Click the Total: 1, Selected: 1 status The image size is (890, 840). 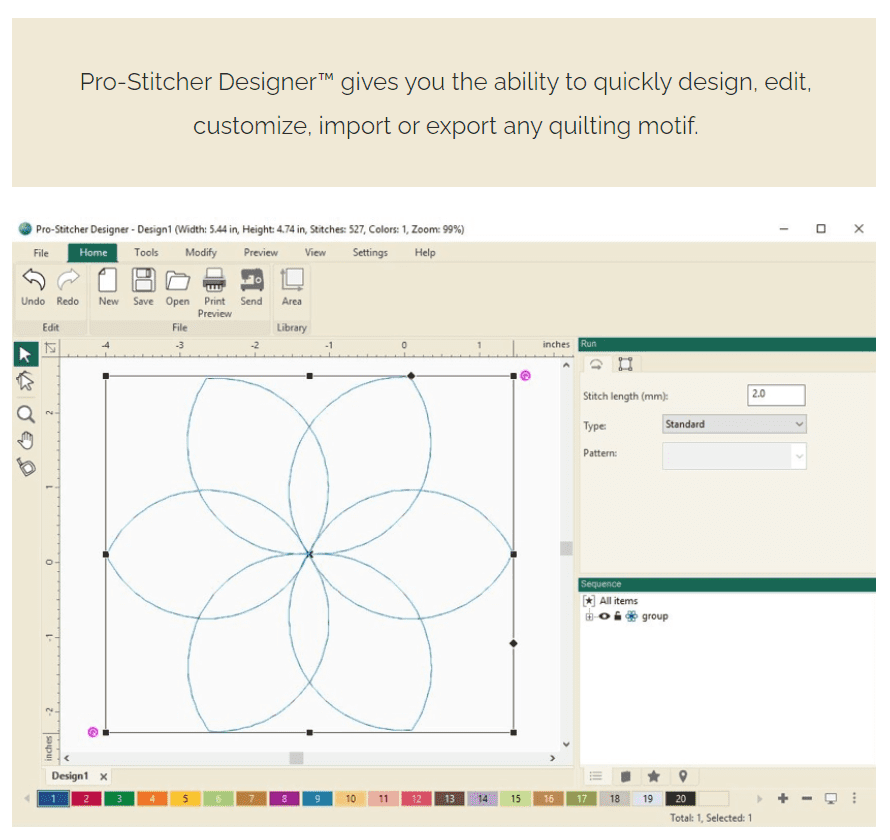(711, 818)
